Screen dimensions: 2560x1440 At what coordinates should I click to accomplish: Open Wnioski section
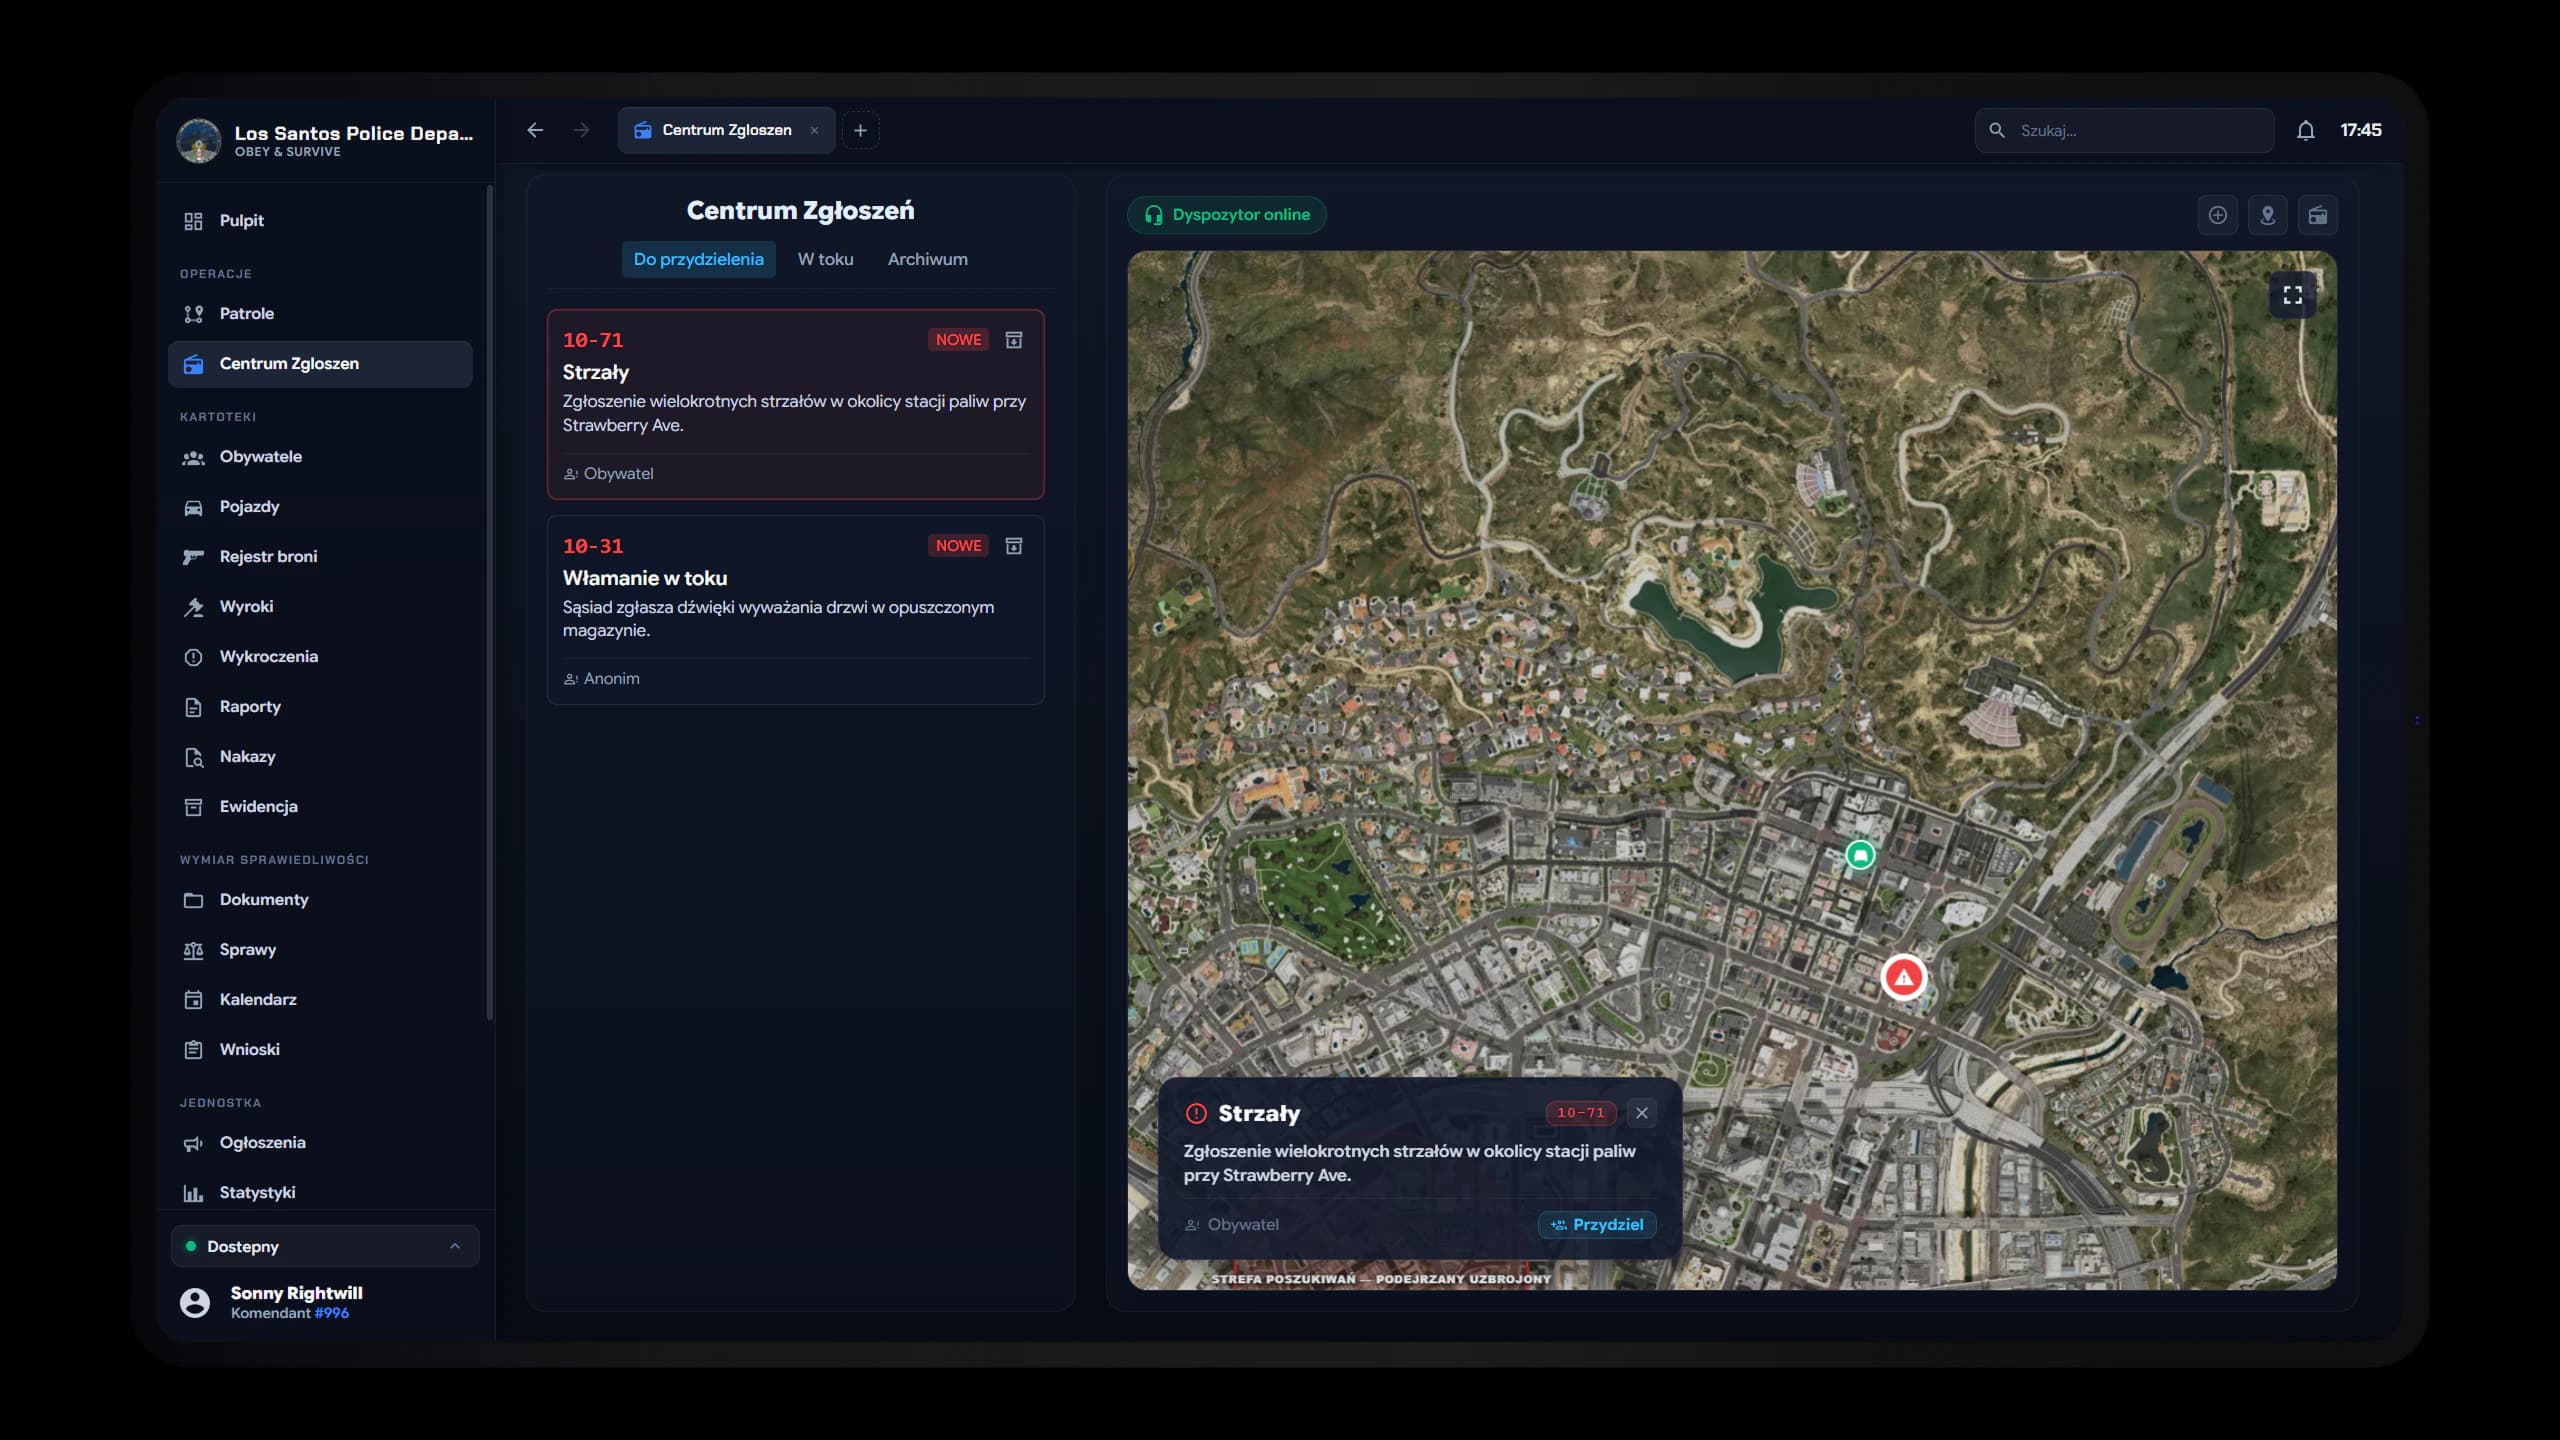320,1050
